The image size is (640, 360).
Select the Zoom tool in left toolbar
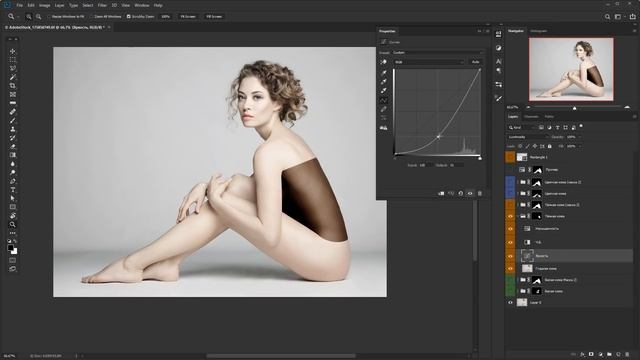13,224
